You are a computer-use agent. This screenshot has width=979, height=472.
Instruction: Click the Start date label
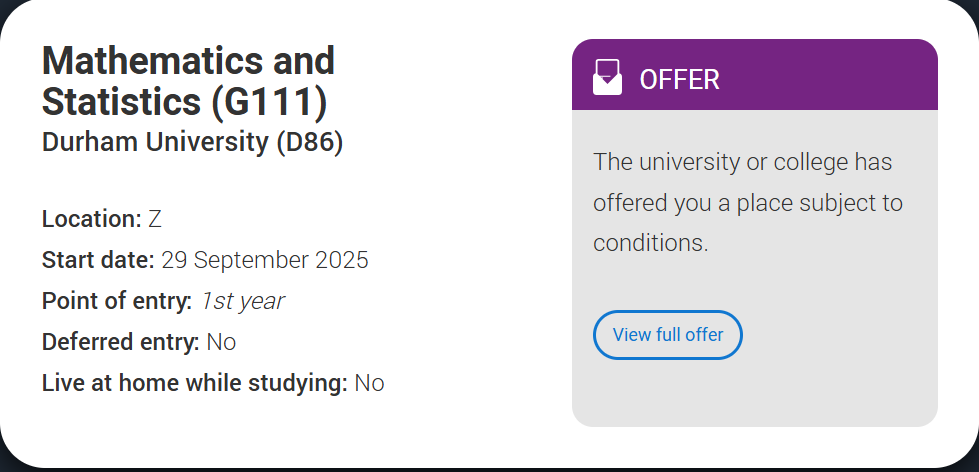(98, 260)
